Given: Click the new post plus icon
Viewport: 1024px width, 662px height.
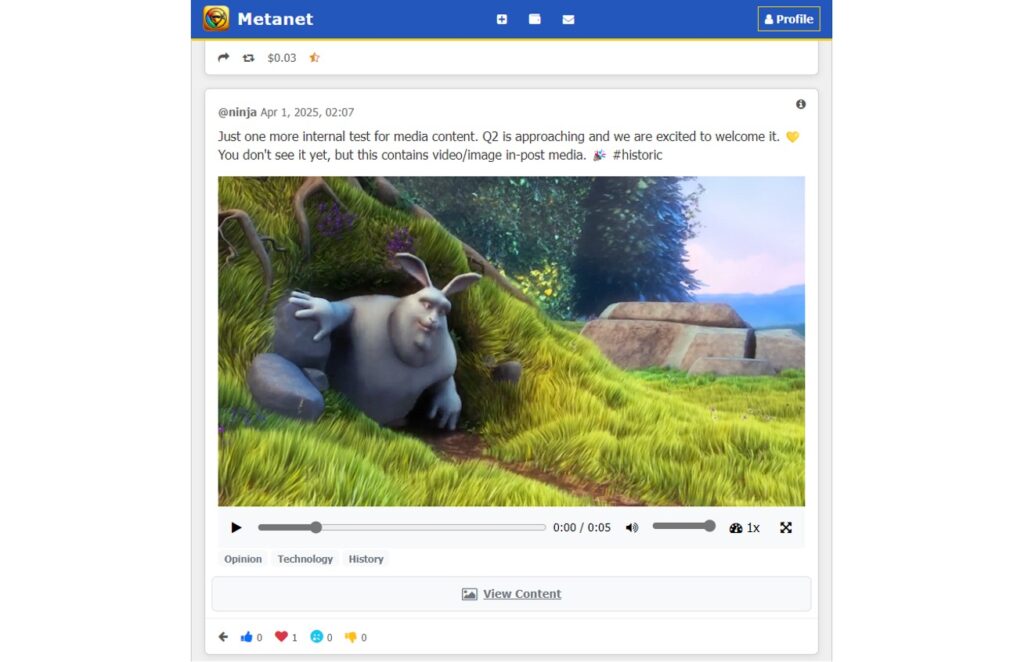Looking at the screenshot, I should [x=502, y=19].
